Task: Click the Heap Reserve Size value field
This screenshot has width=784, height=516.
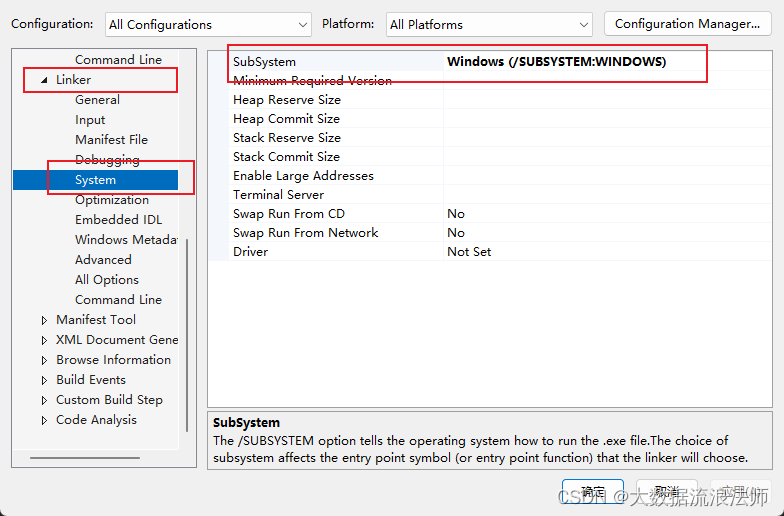Action: coord(607,100)
